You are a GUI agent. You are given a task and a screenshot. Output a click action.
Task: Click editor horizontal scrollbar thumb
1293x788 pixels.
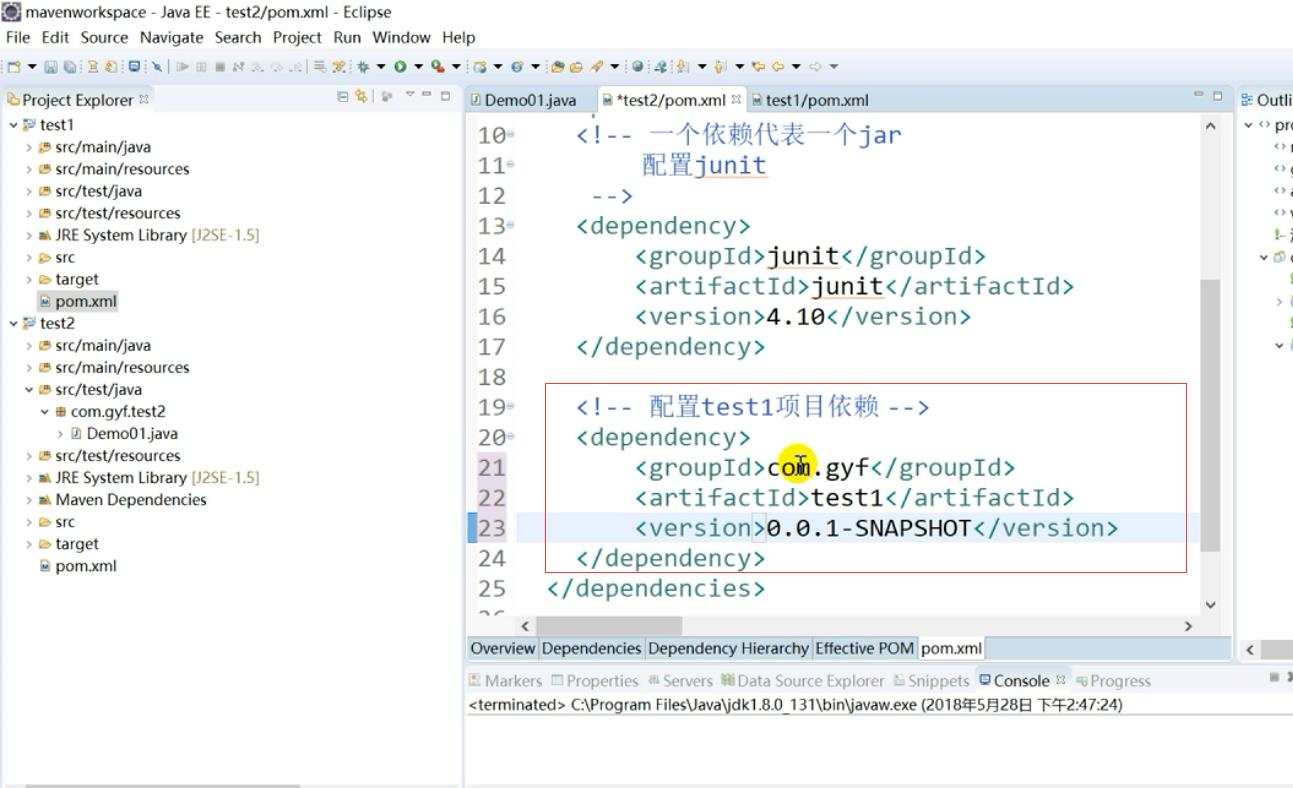pyautogui.click(x=610, y=625)
